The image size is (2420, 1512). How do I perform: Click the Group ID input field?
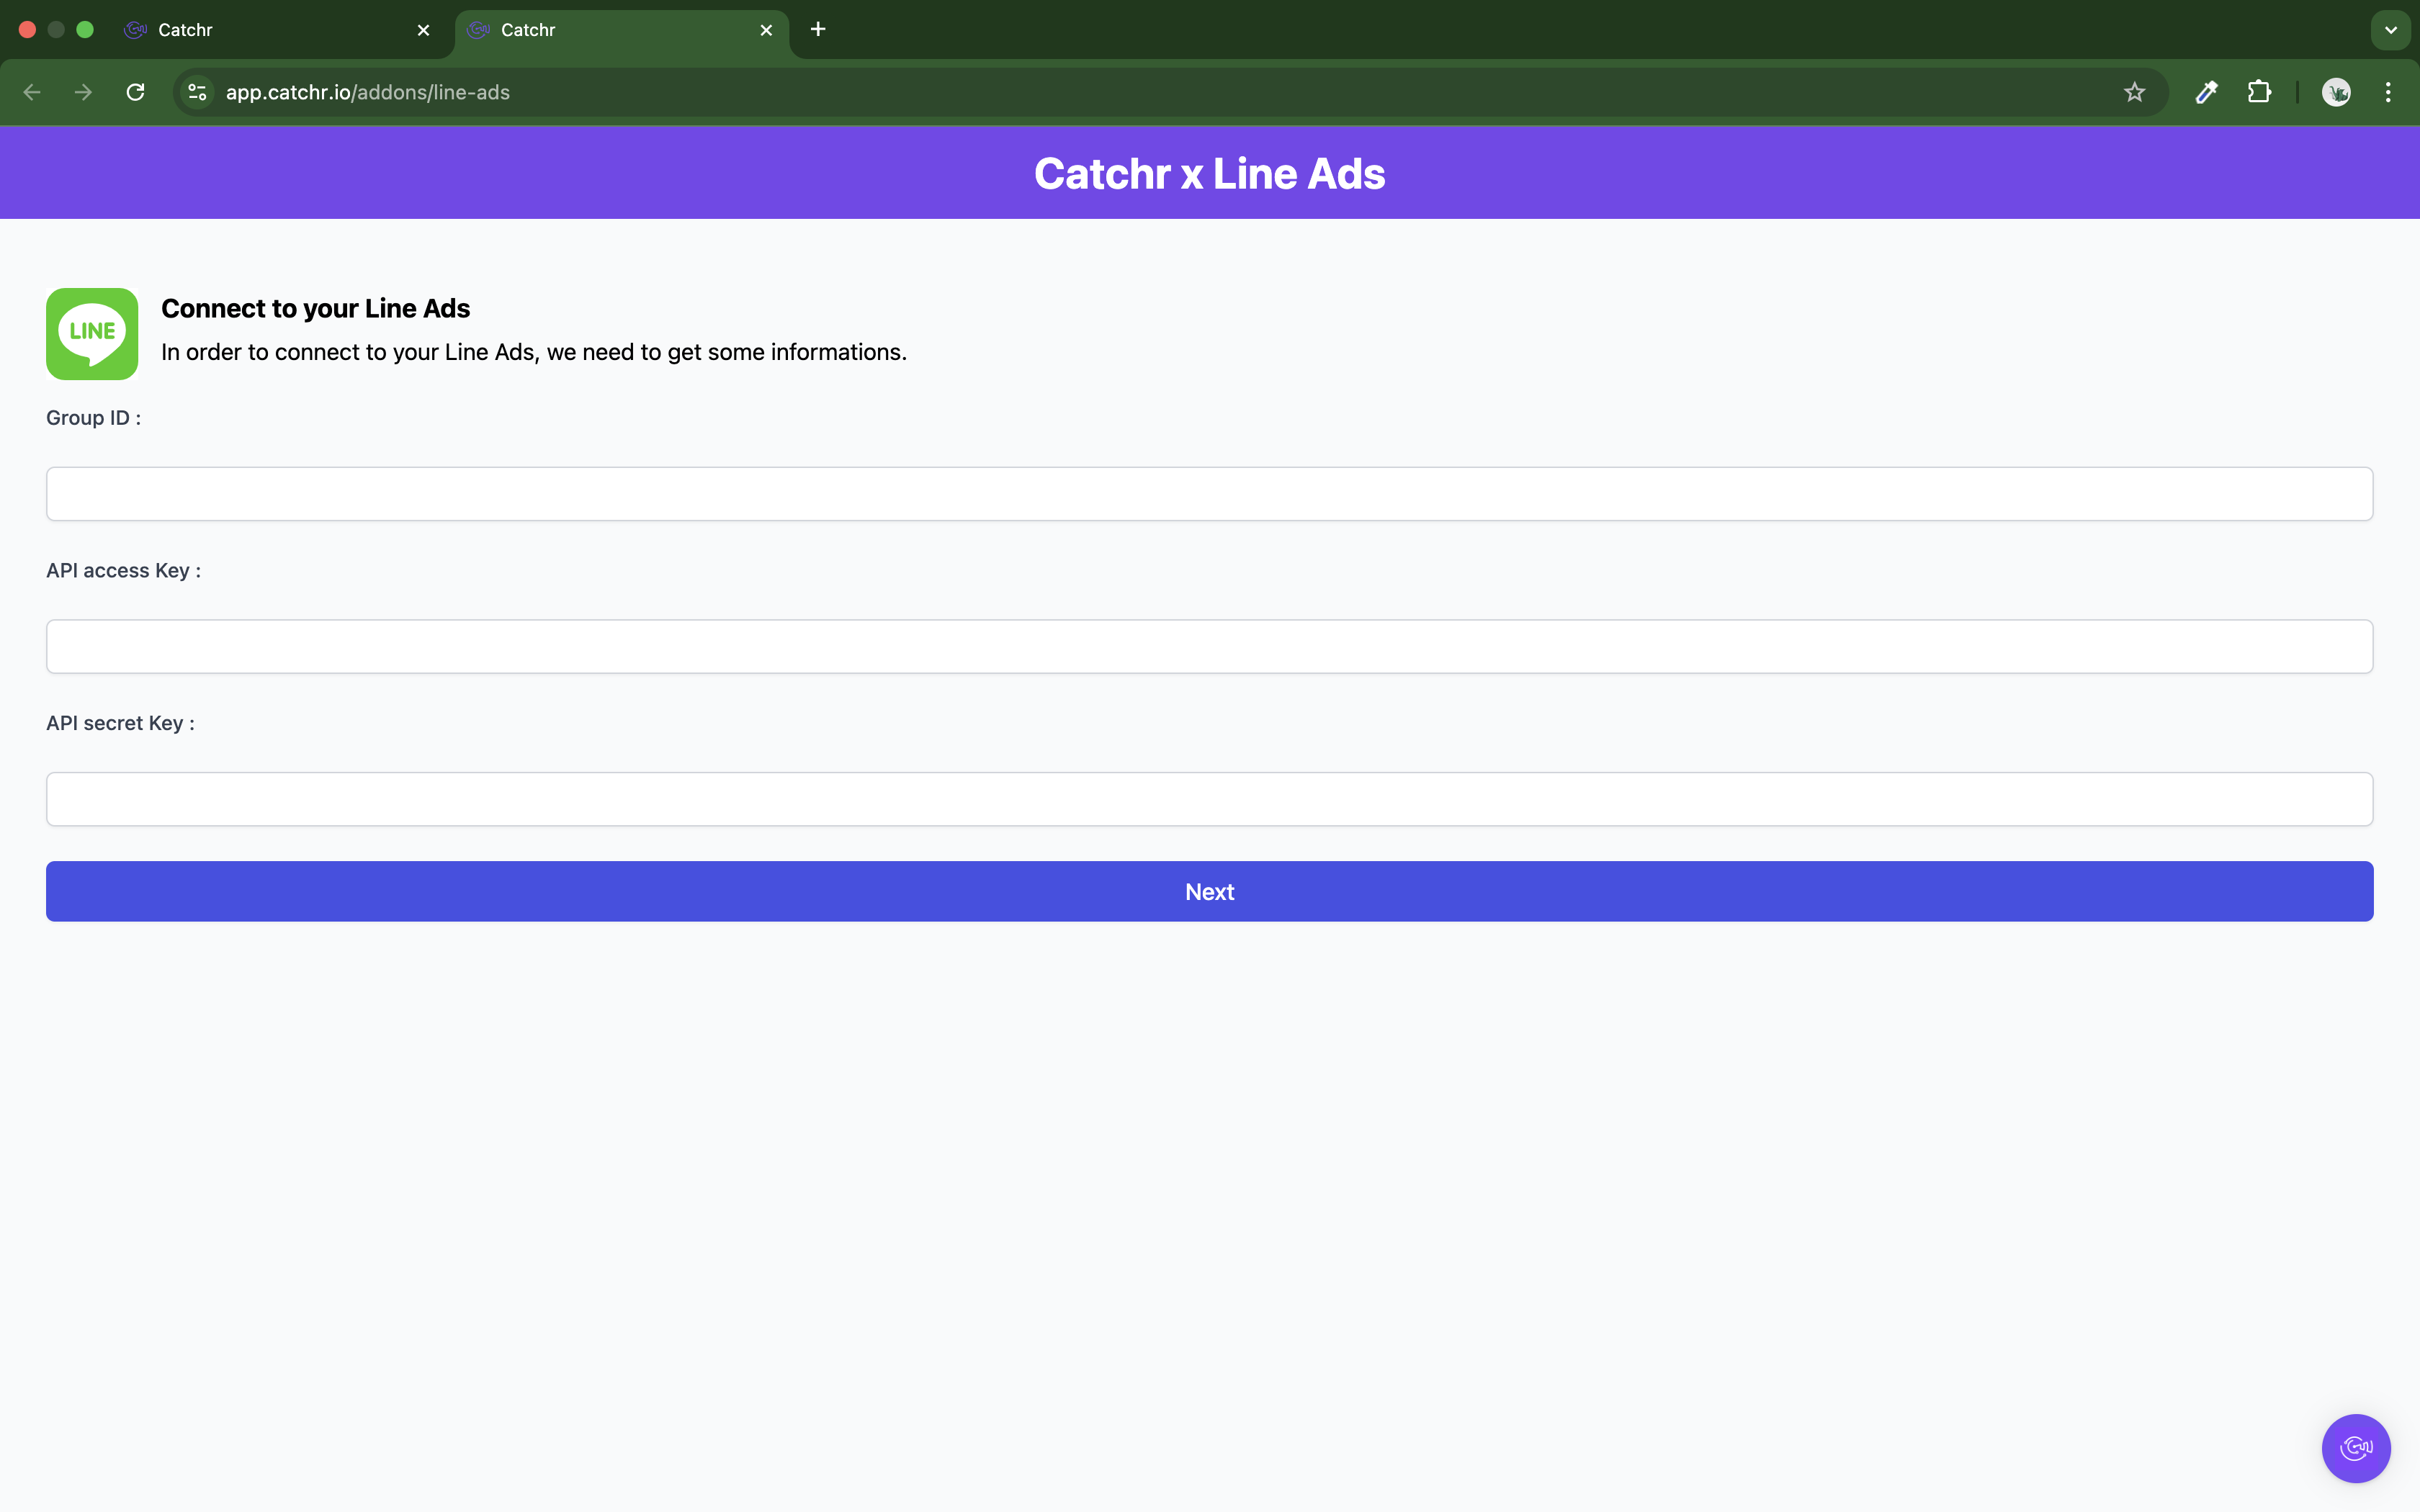[1209, 494]
